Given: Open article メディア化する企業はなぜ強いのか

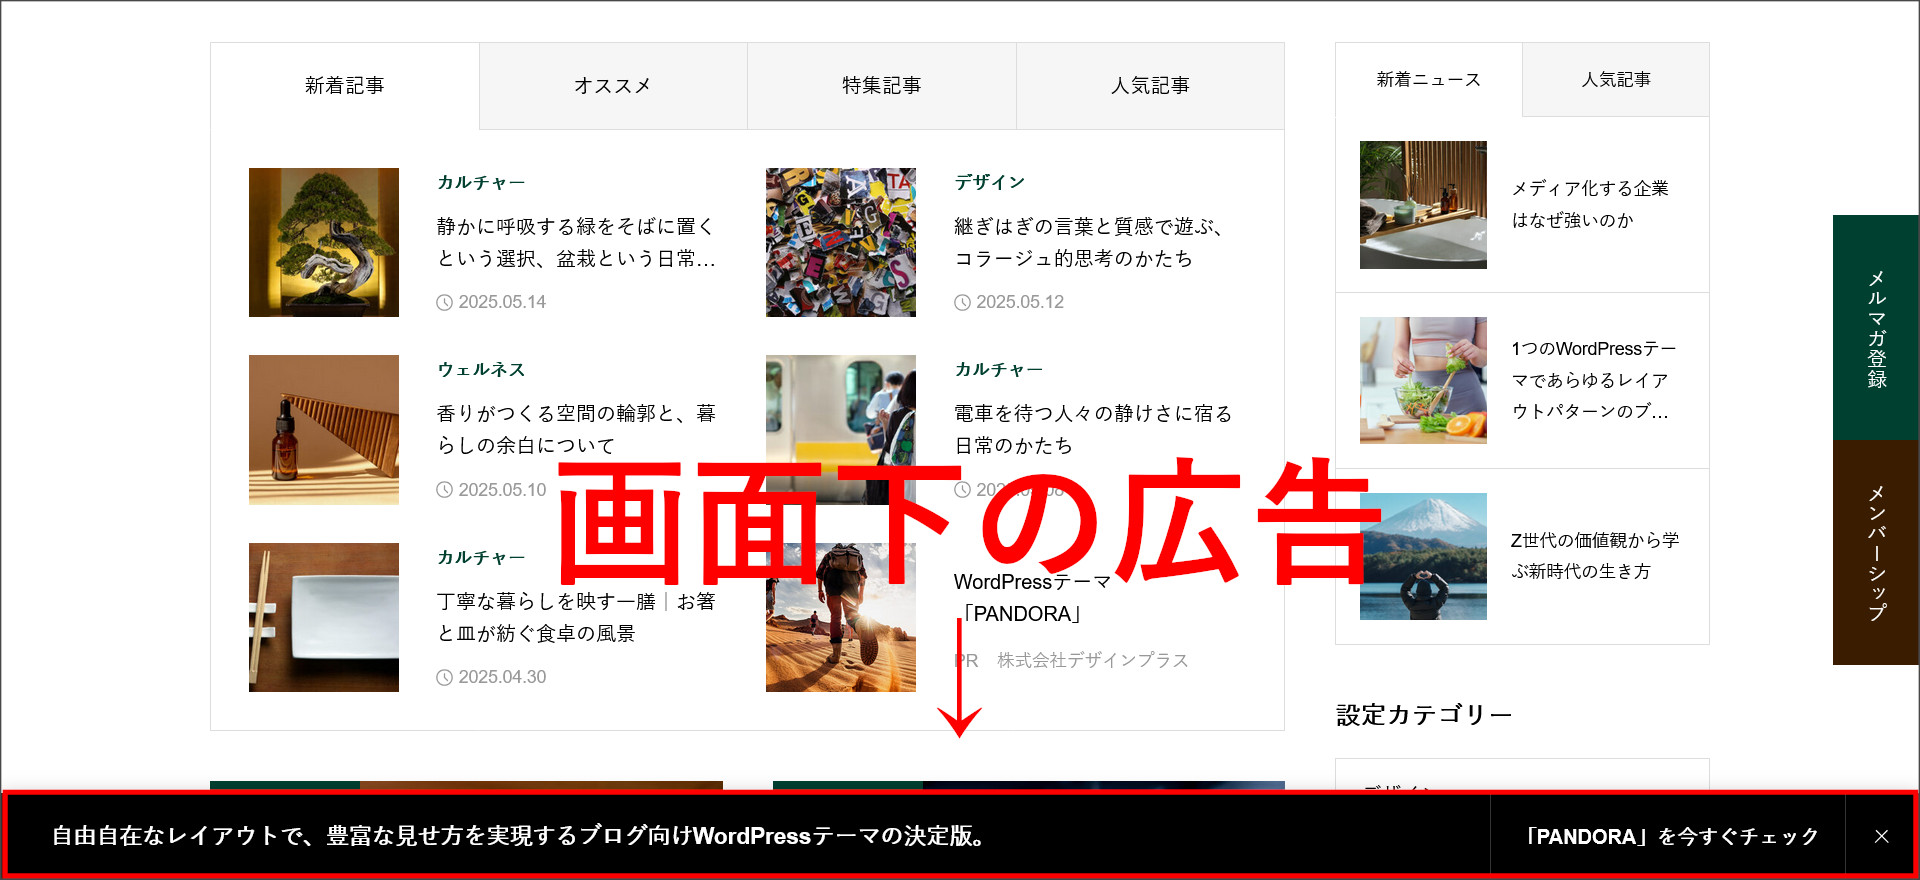Looking at the screenshot, I should tap(1589, 204).
